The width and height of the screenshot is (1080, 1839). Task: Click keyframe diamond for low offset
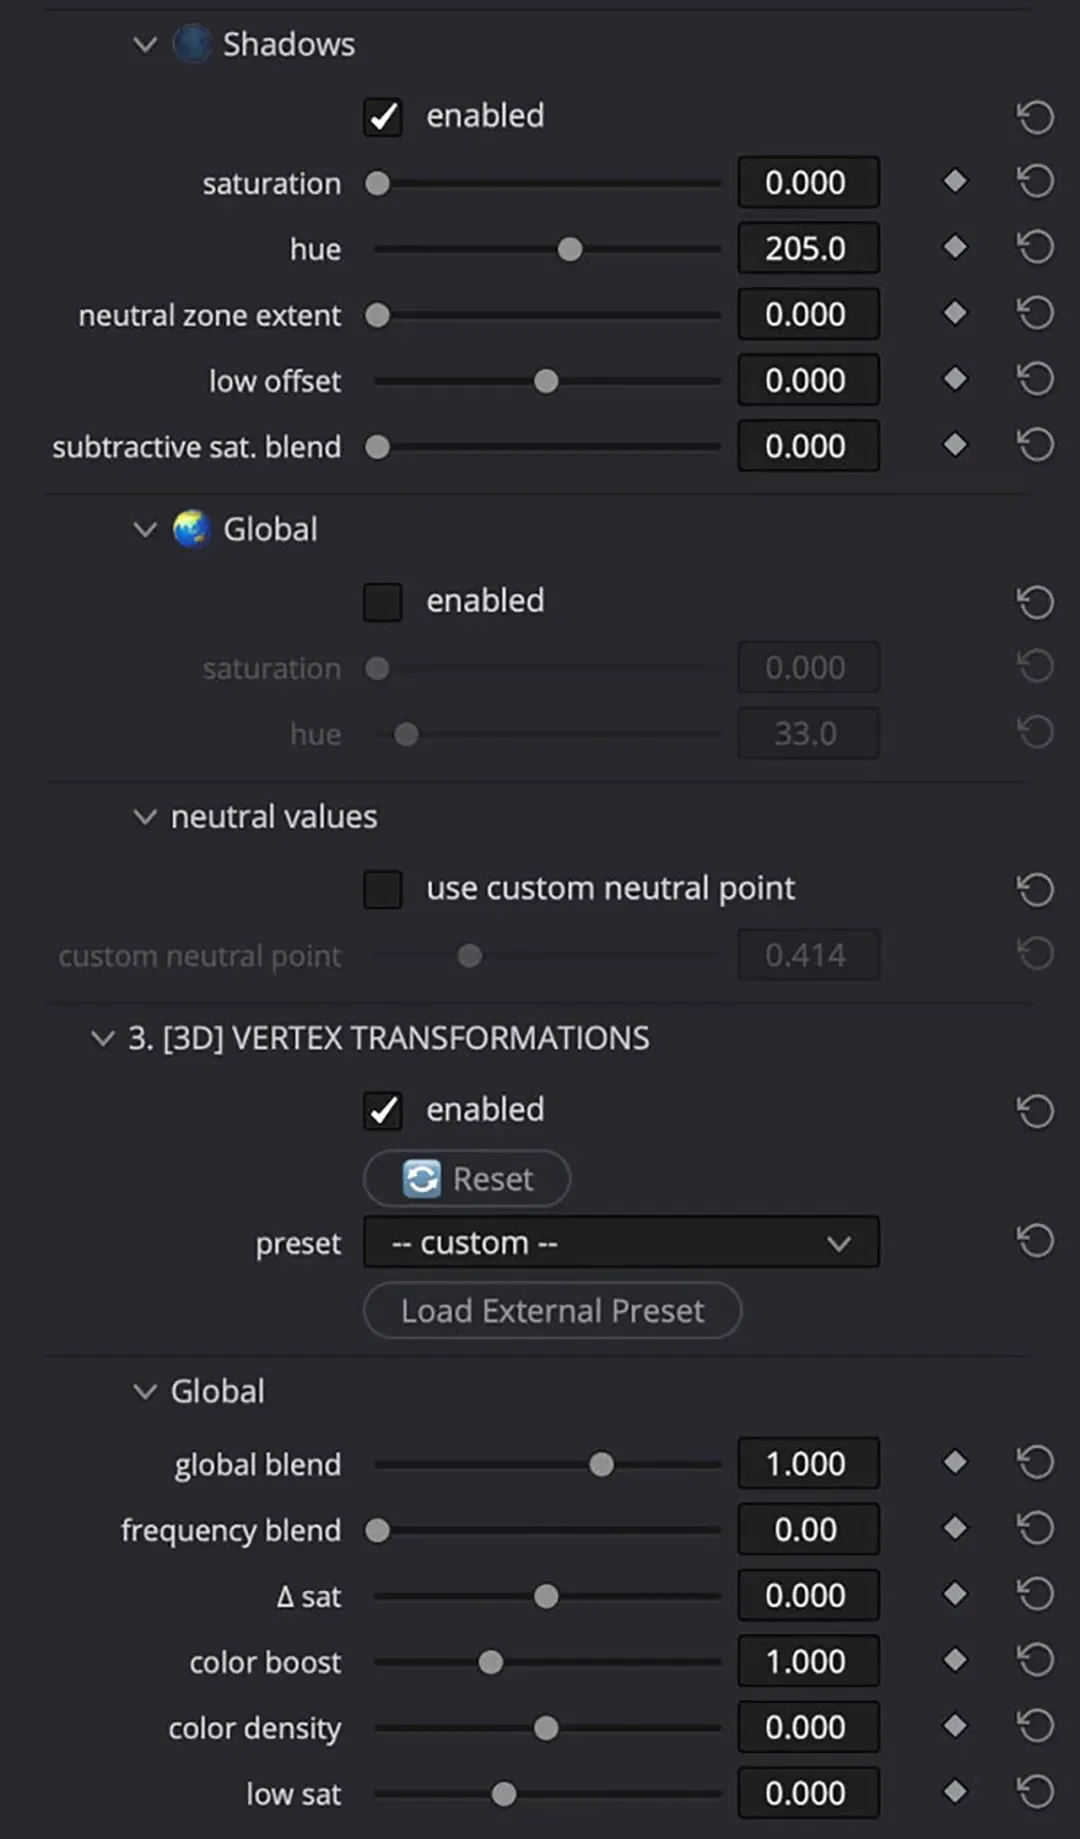[x=955, y=379]
